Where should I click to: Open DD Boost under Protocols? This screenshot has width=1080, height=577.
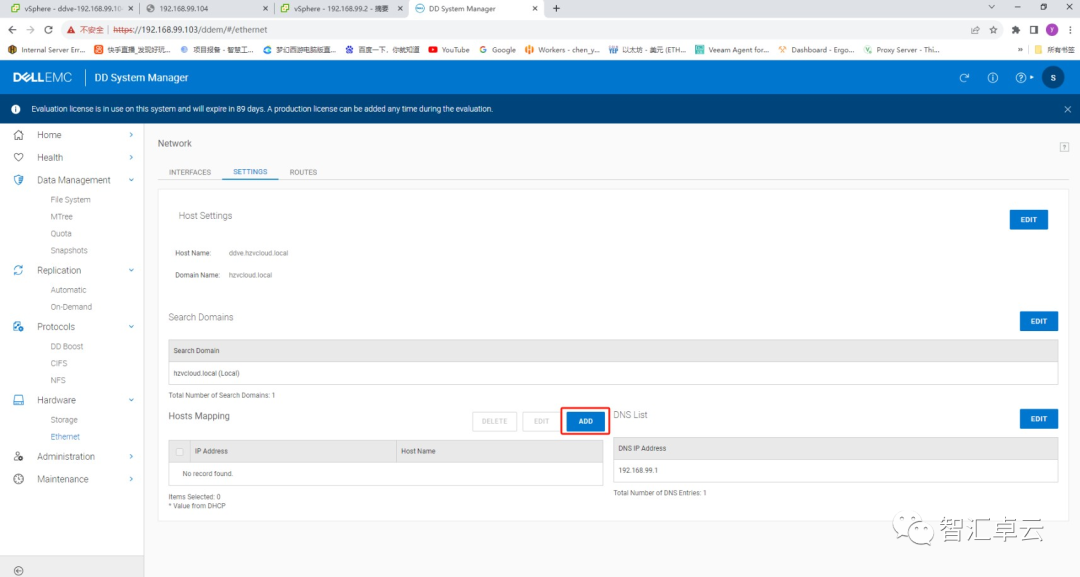pos(67,346)
